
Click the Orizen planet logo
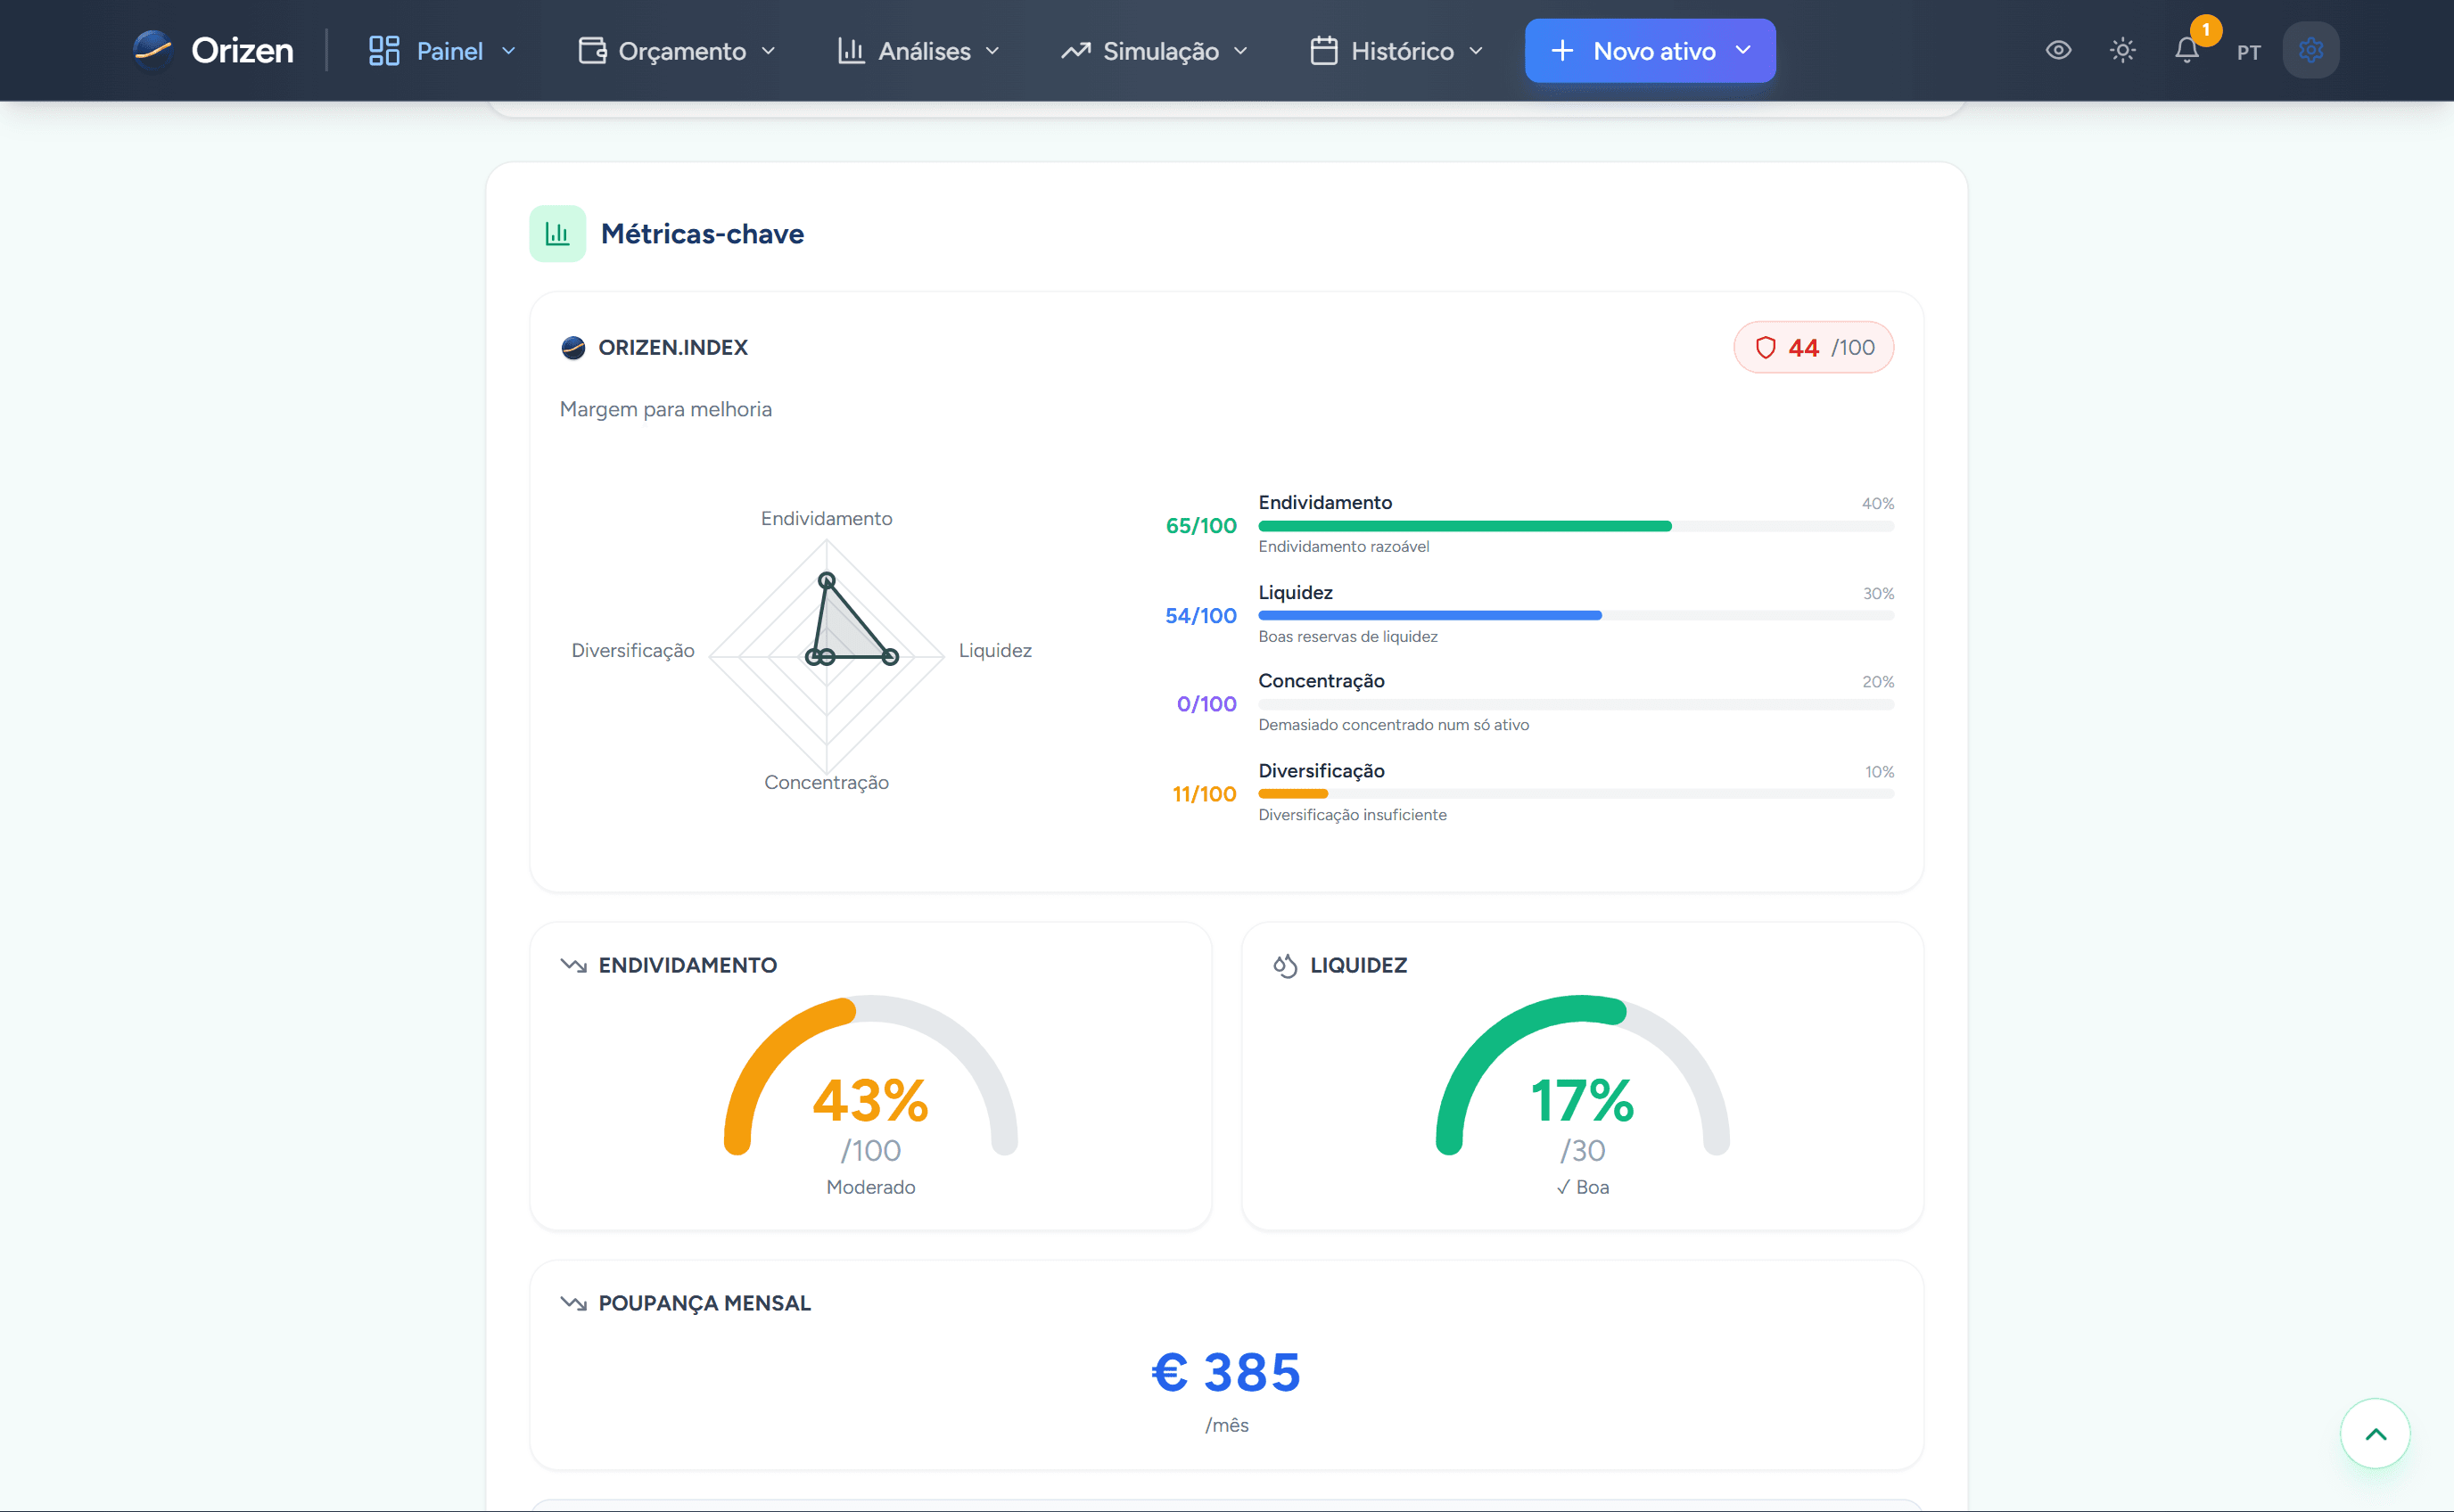pos(153,50)
